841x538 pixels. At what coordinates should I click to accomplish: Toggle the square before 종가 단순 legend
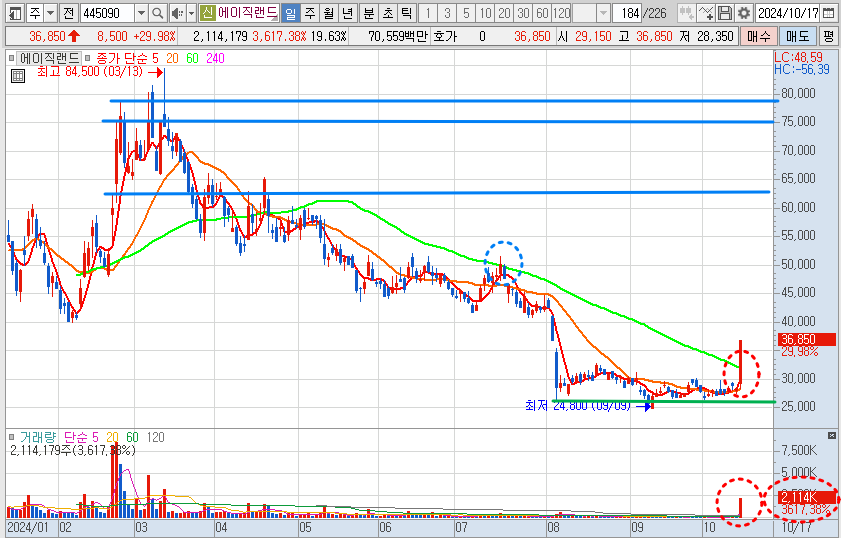click(x=87, y=58)
